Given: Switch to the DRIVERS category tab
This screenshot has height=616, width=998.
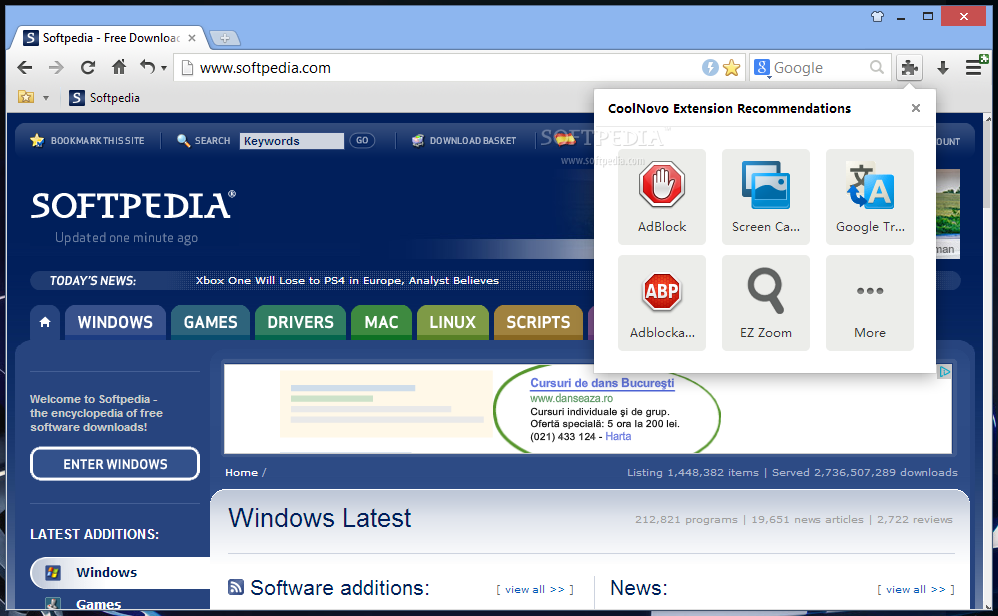Looking at the screenshot, I should [300, 322].
